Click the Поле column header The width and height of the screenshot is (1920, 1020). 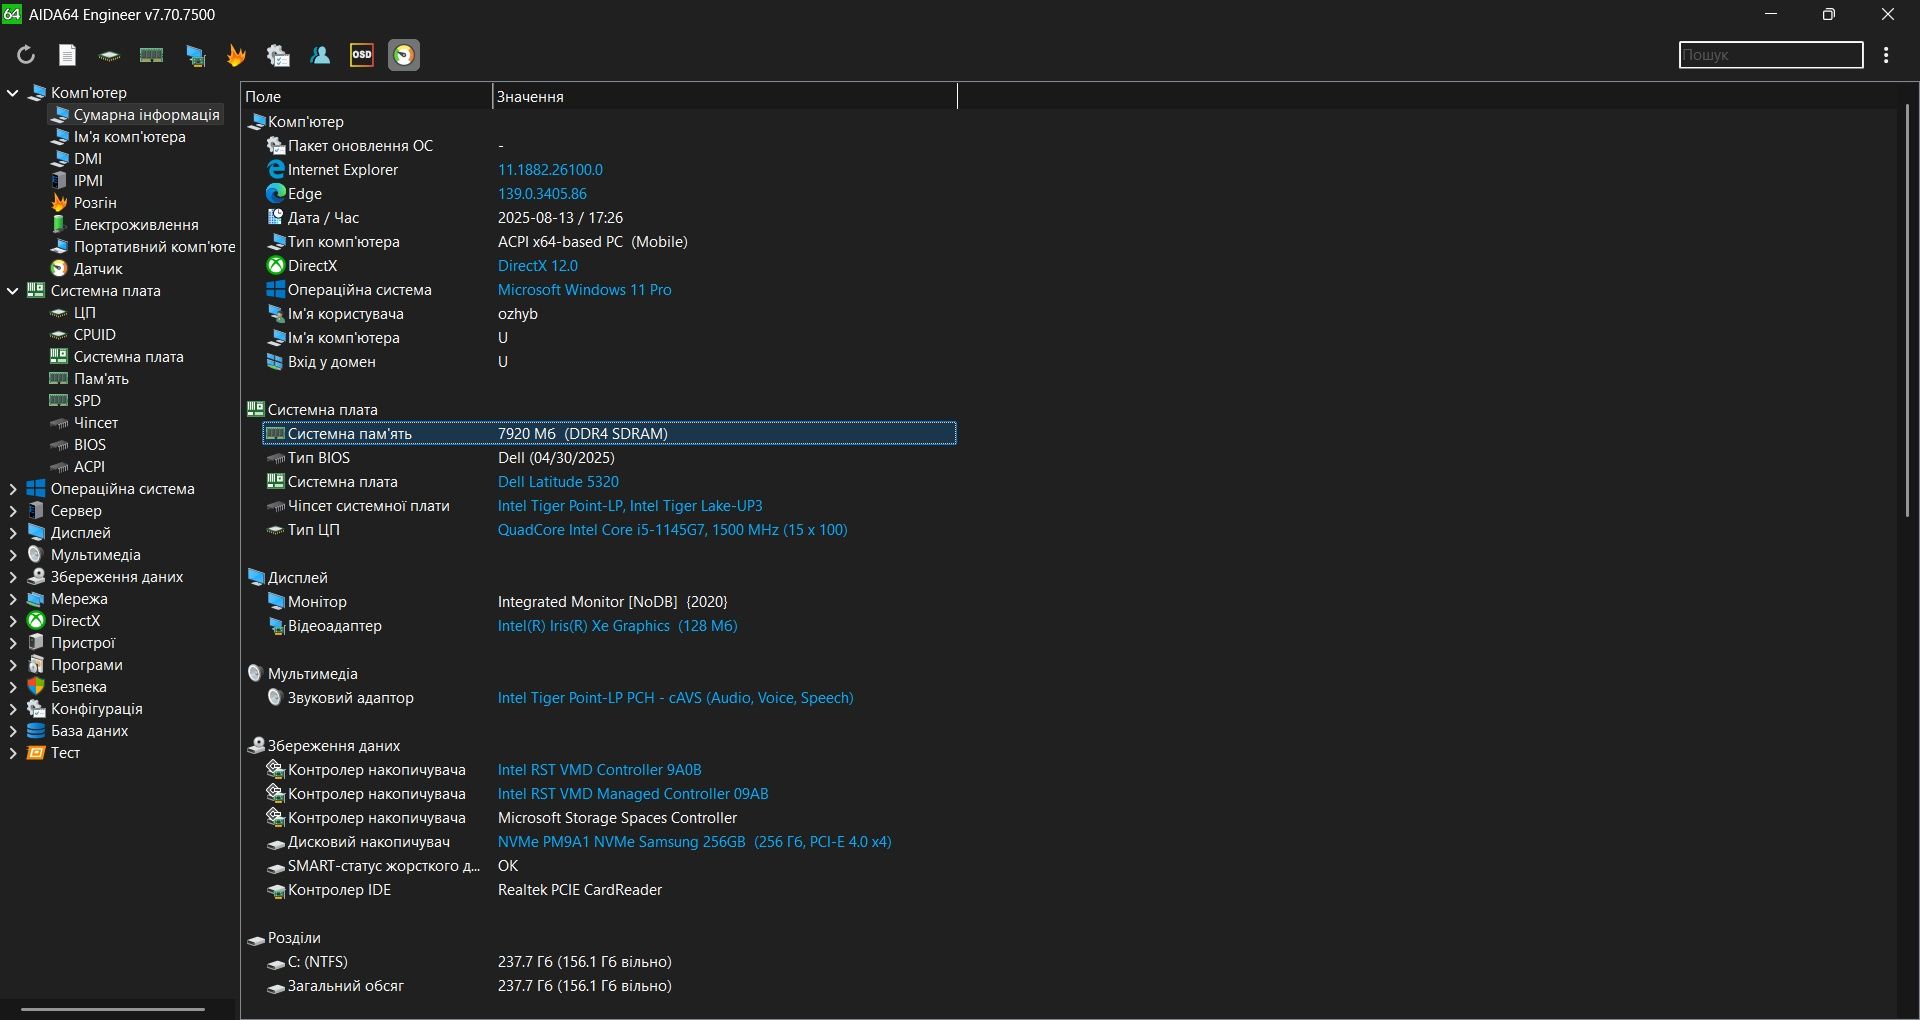tap(366, 97)
